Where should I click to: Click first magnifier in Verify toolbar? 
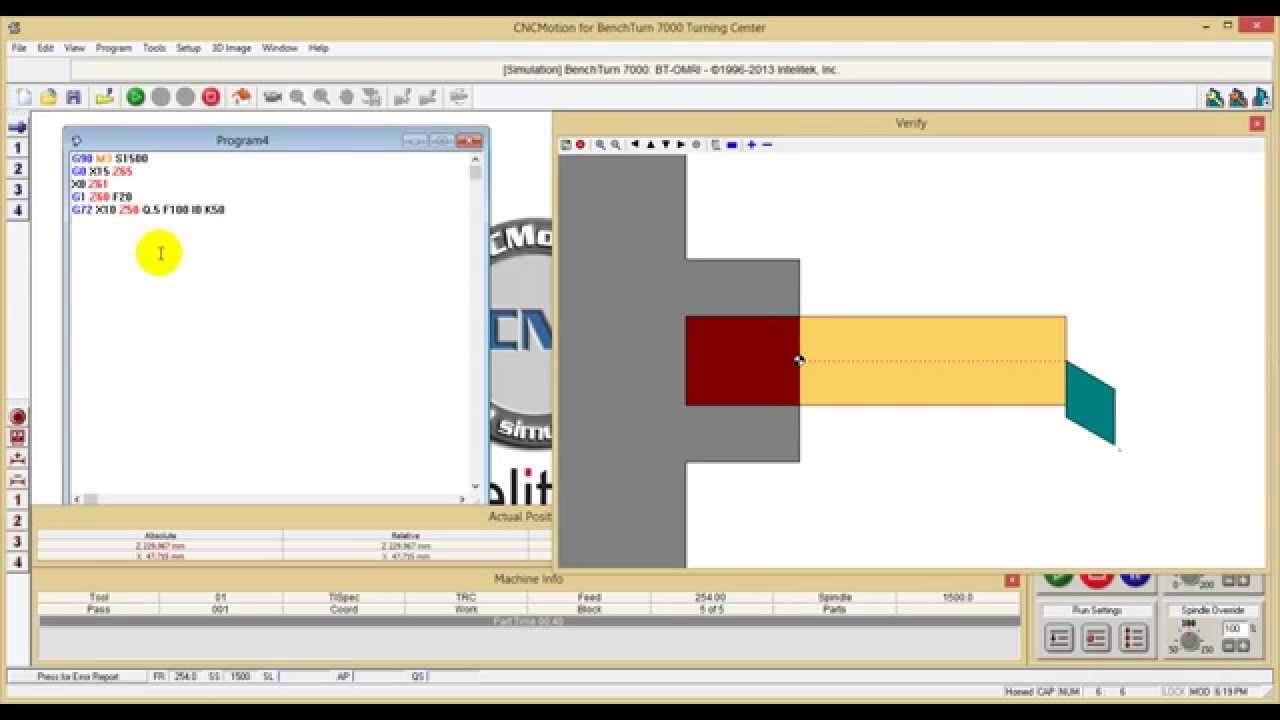[x=601, y=145]
